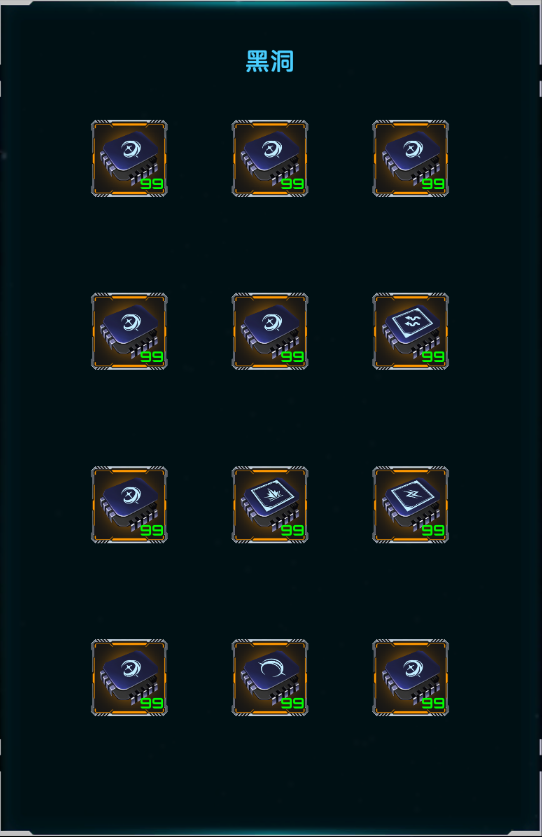This screenshot has width=542, height=837.
Task: Pick the top-right crescent star chip
Action: (410, 159)
